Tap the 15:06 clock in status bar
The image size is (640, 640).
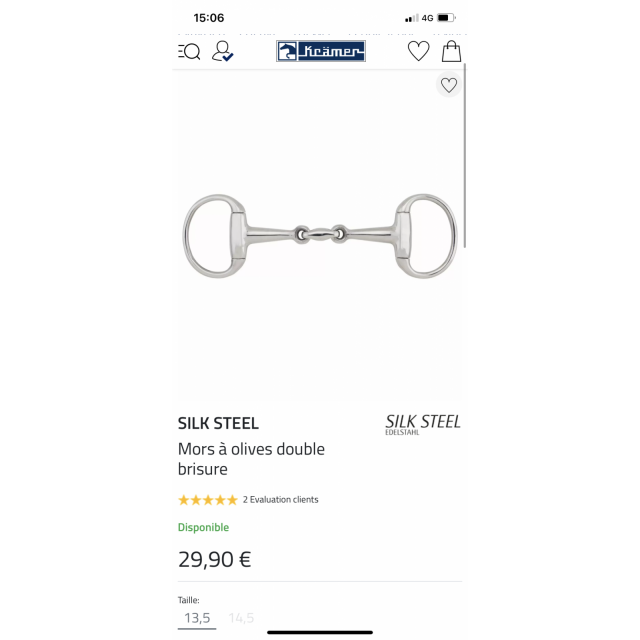(x=209, y=18)
